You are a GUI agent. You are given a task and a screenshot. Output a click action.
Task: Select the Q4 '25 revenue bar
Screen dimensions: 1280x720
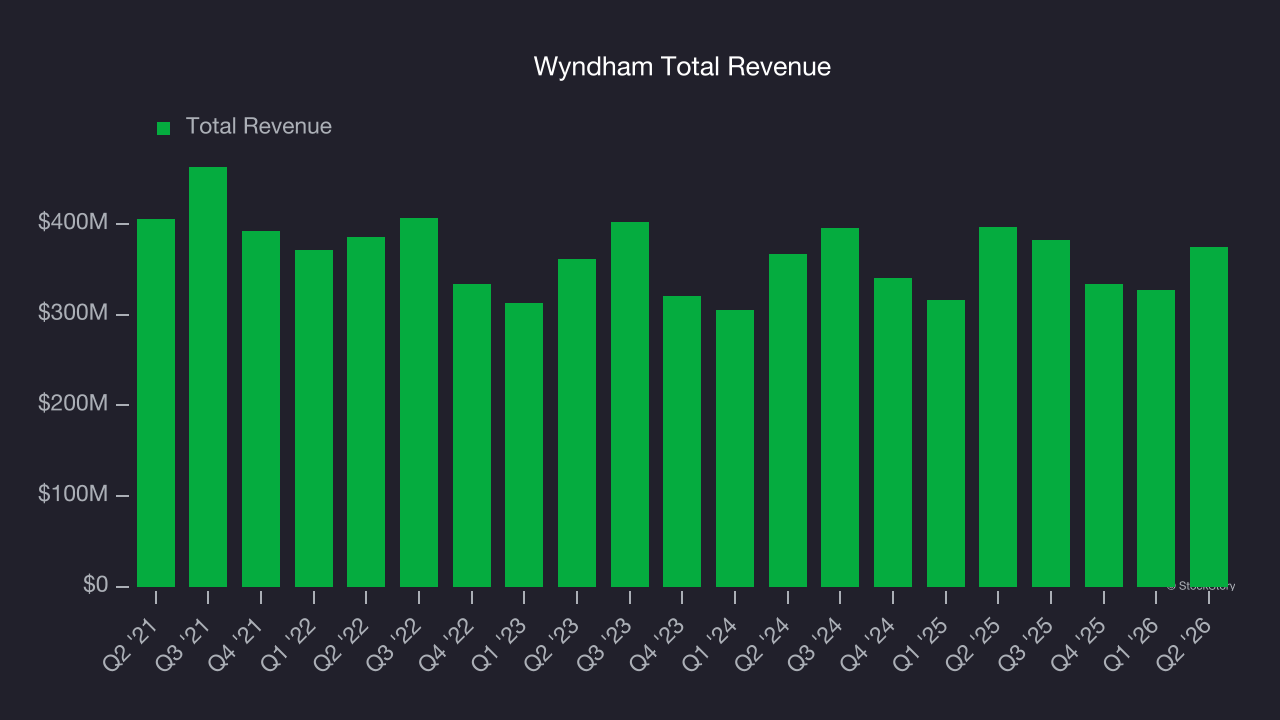coord(1104,435)
